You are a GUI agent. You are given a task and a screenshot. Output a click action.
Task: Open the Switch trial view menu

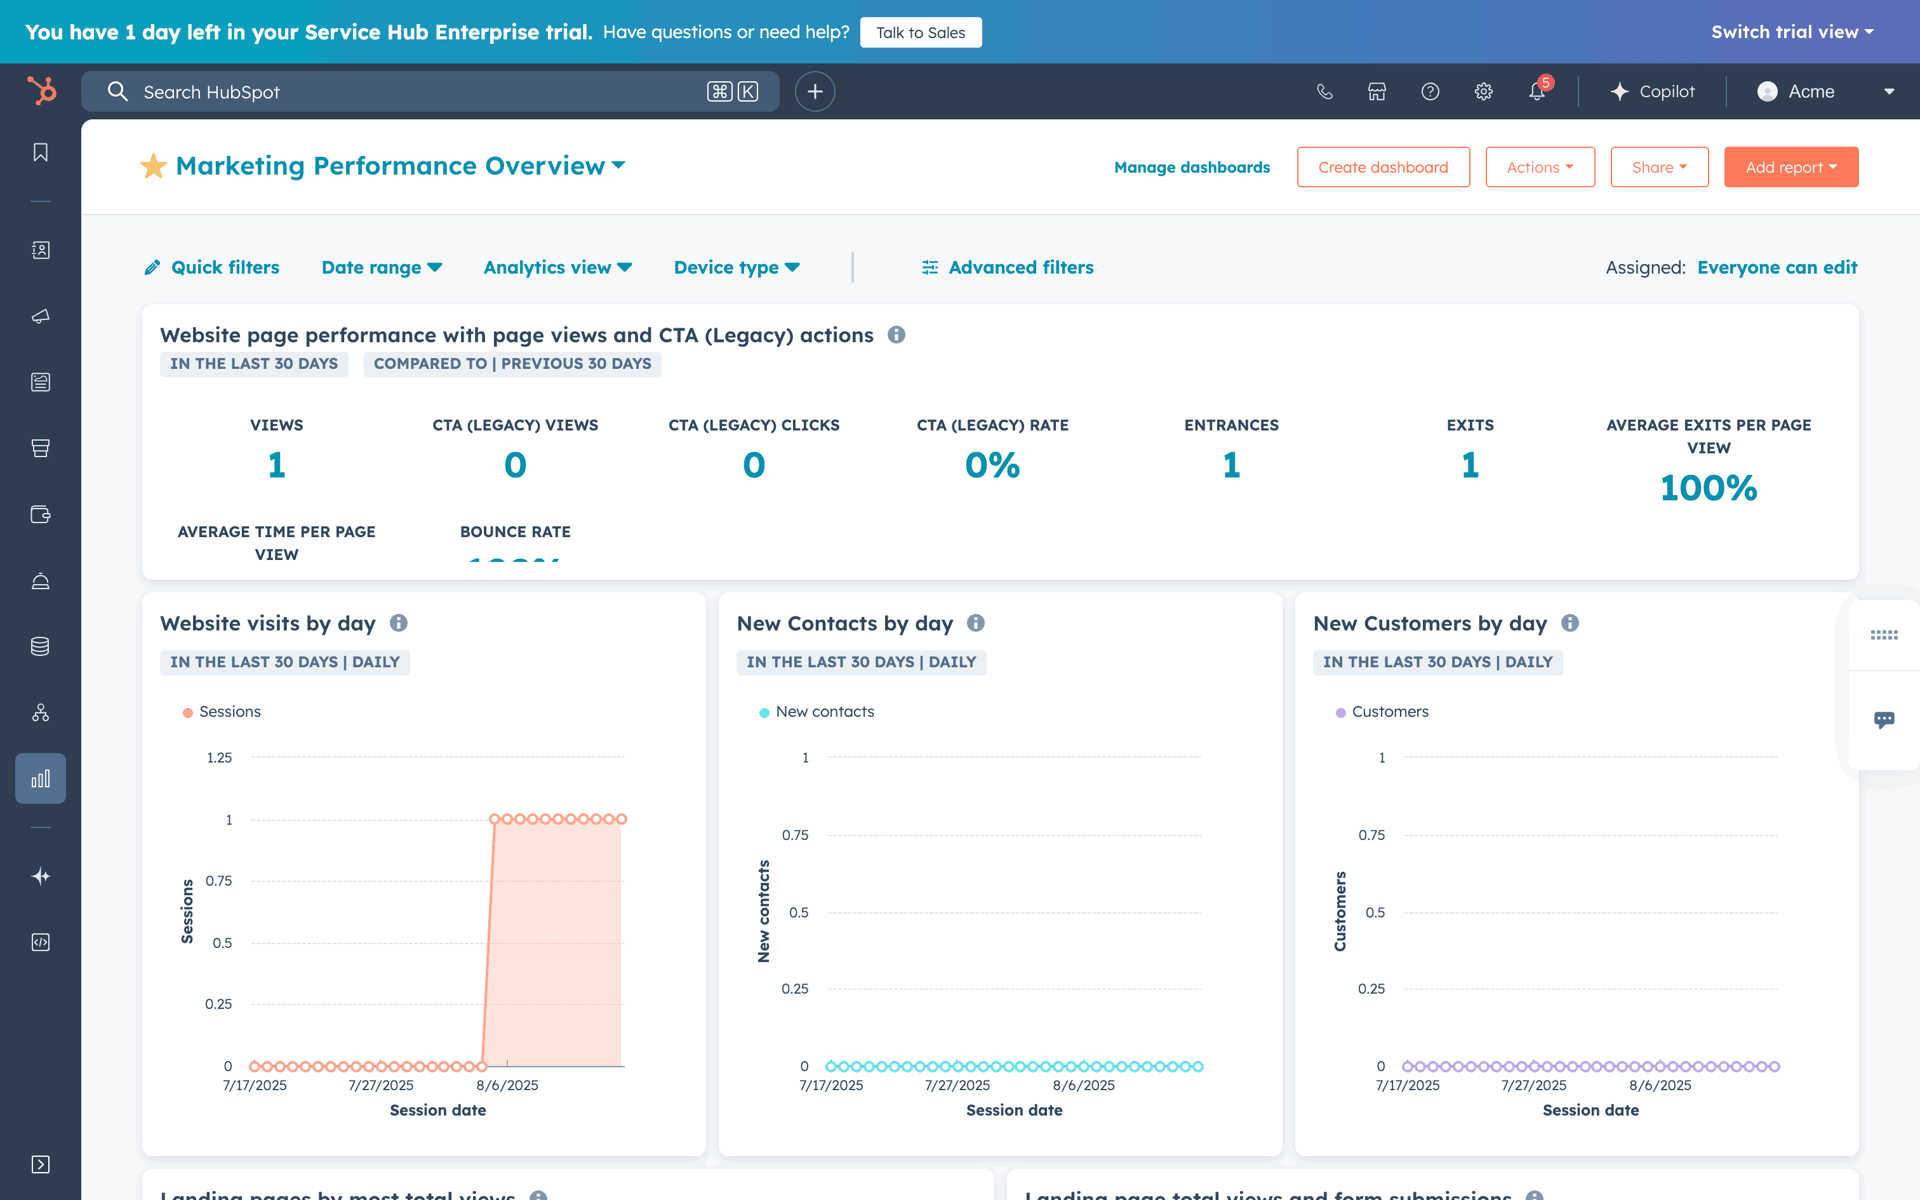pyautogui.click(x=1792, y=32)
